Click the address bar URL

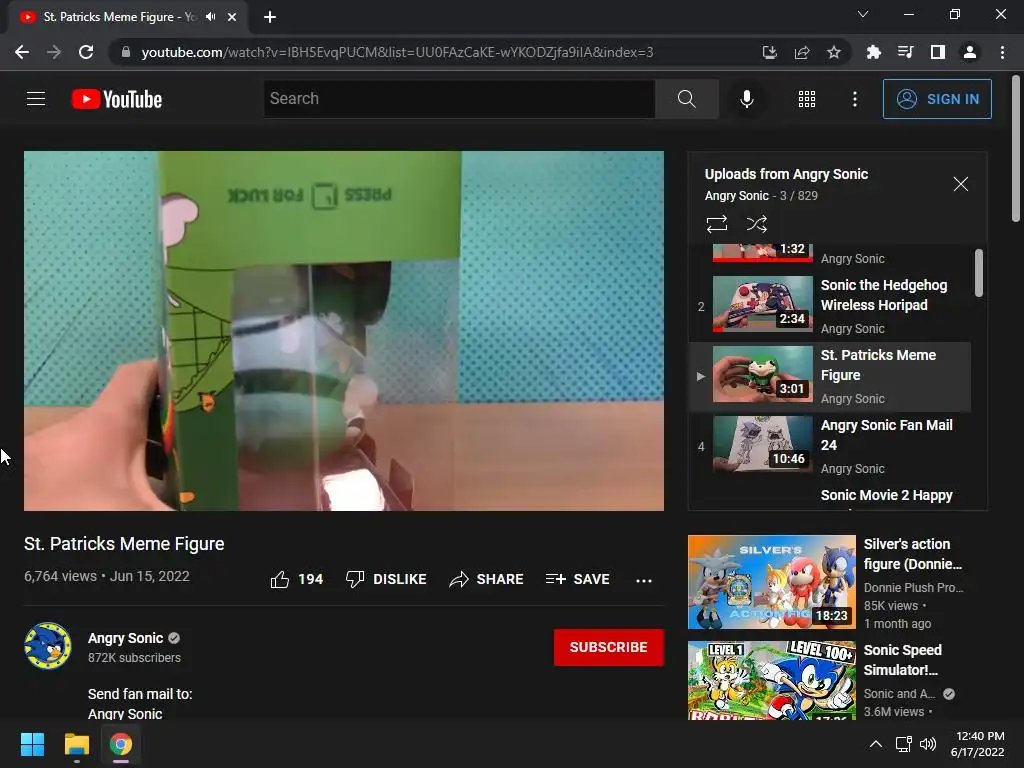397,52
